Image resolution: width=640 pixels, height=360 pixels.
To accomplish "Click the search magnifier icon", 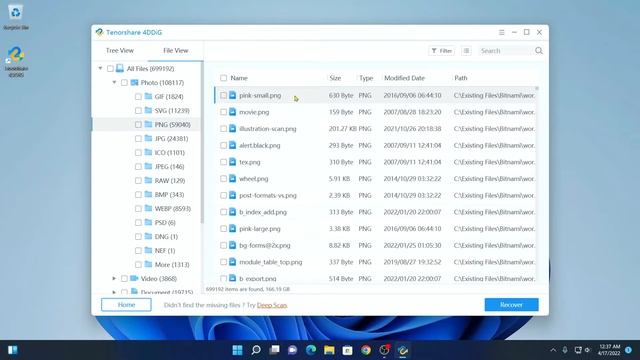I will [539, 51].
